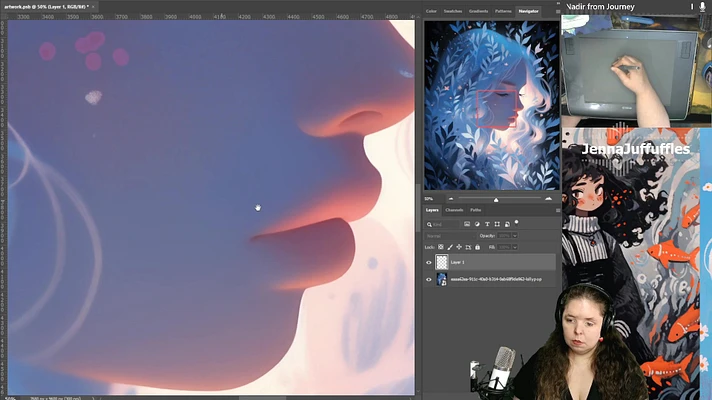Click the Navigator zoom slider handle

coord(496,200)
